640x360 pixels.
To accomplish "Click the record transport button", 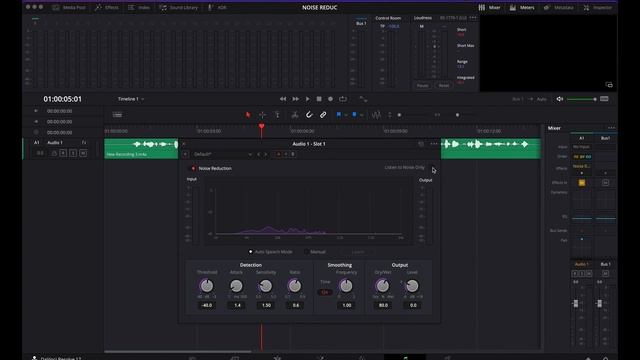I will click(x=331, y=99).
